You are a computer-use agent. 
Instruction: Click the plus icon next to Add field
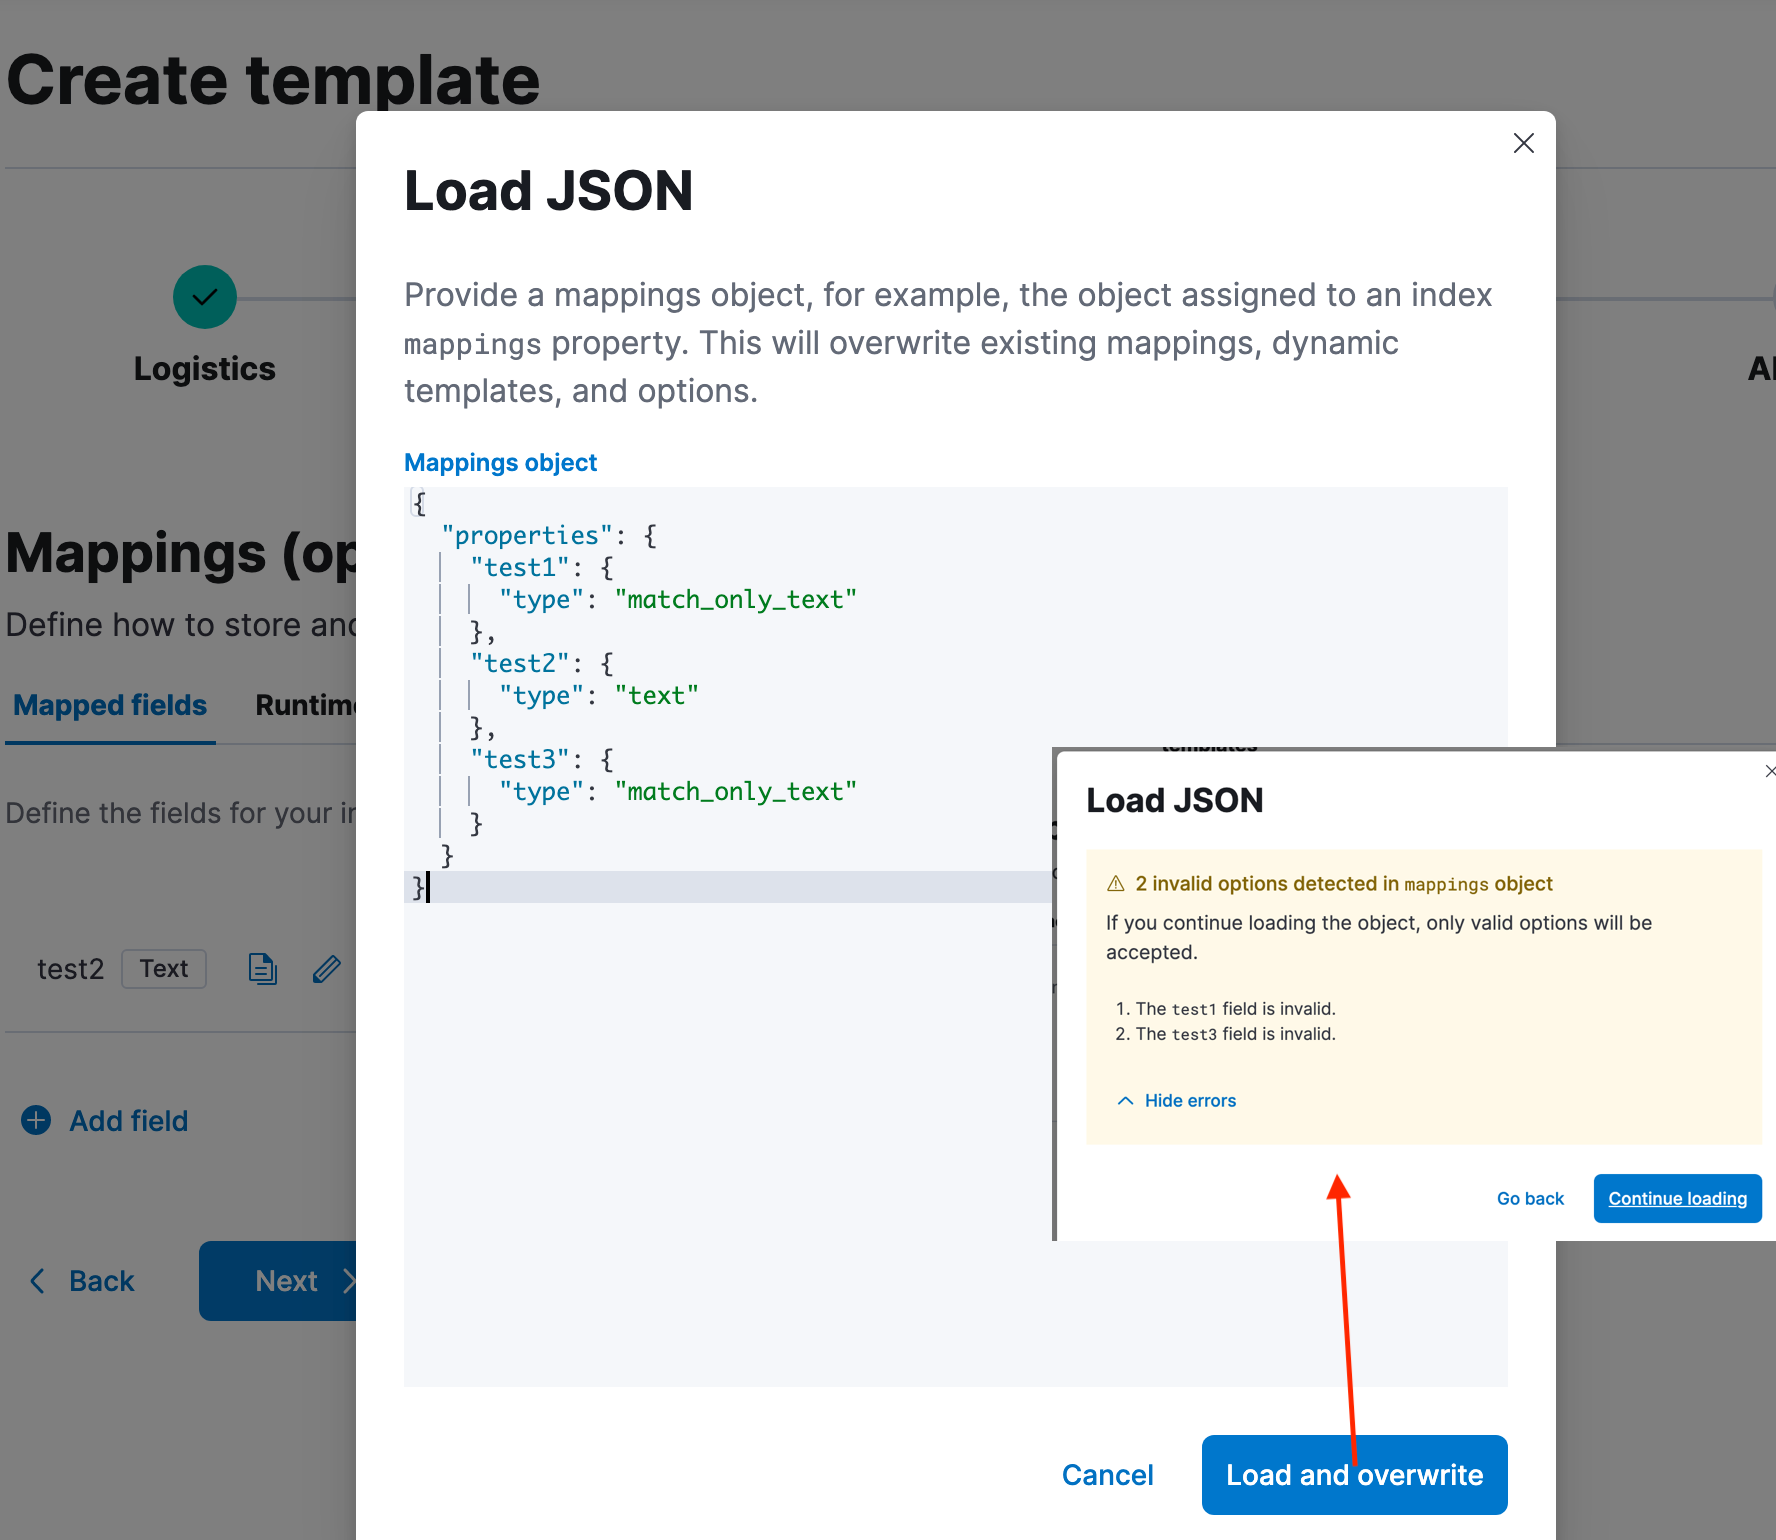pos(35,1120)
